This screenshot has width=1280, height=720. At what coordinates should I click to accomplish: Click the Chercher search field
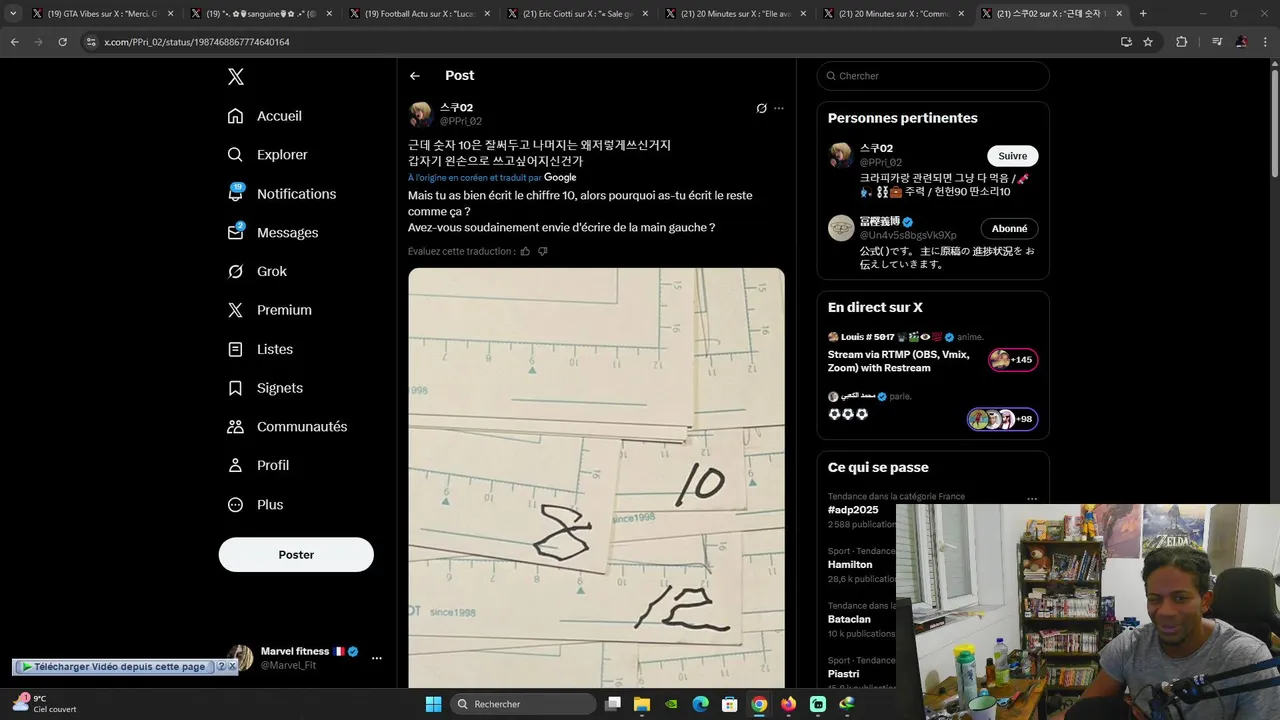tap(933, 76)
